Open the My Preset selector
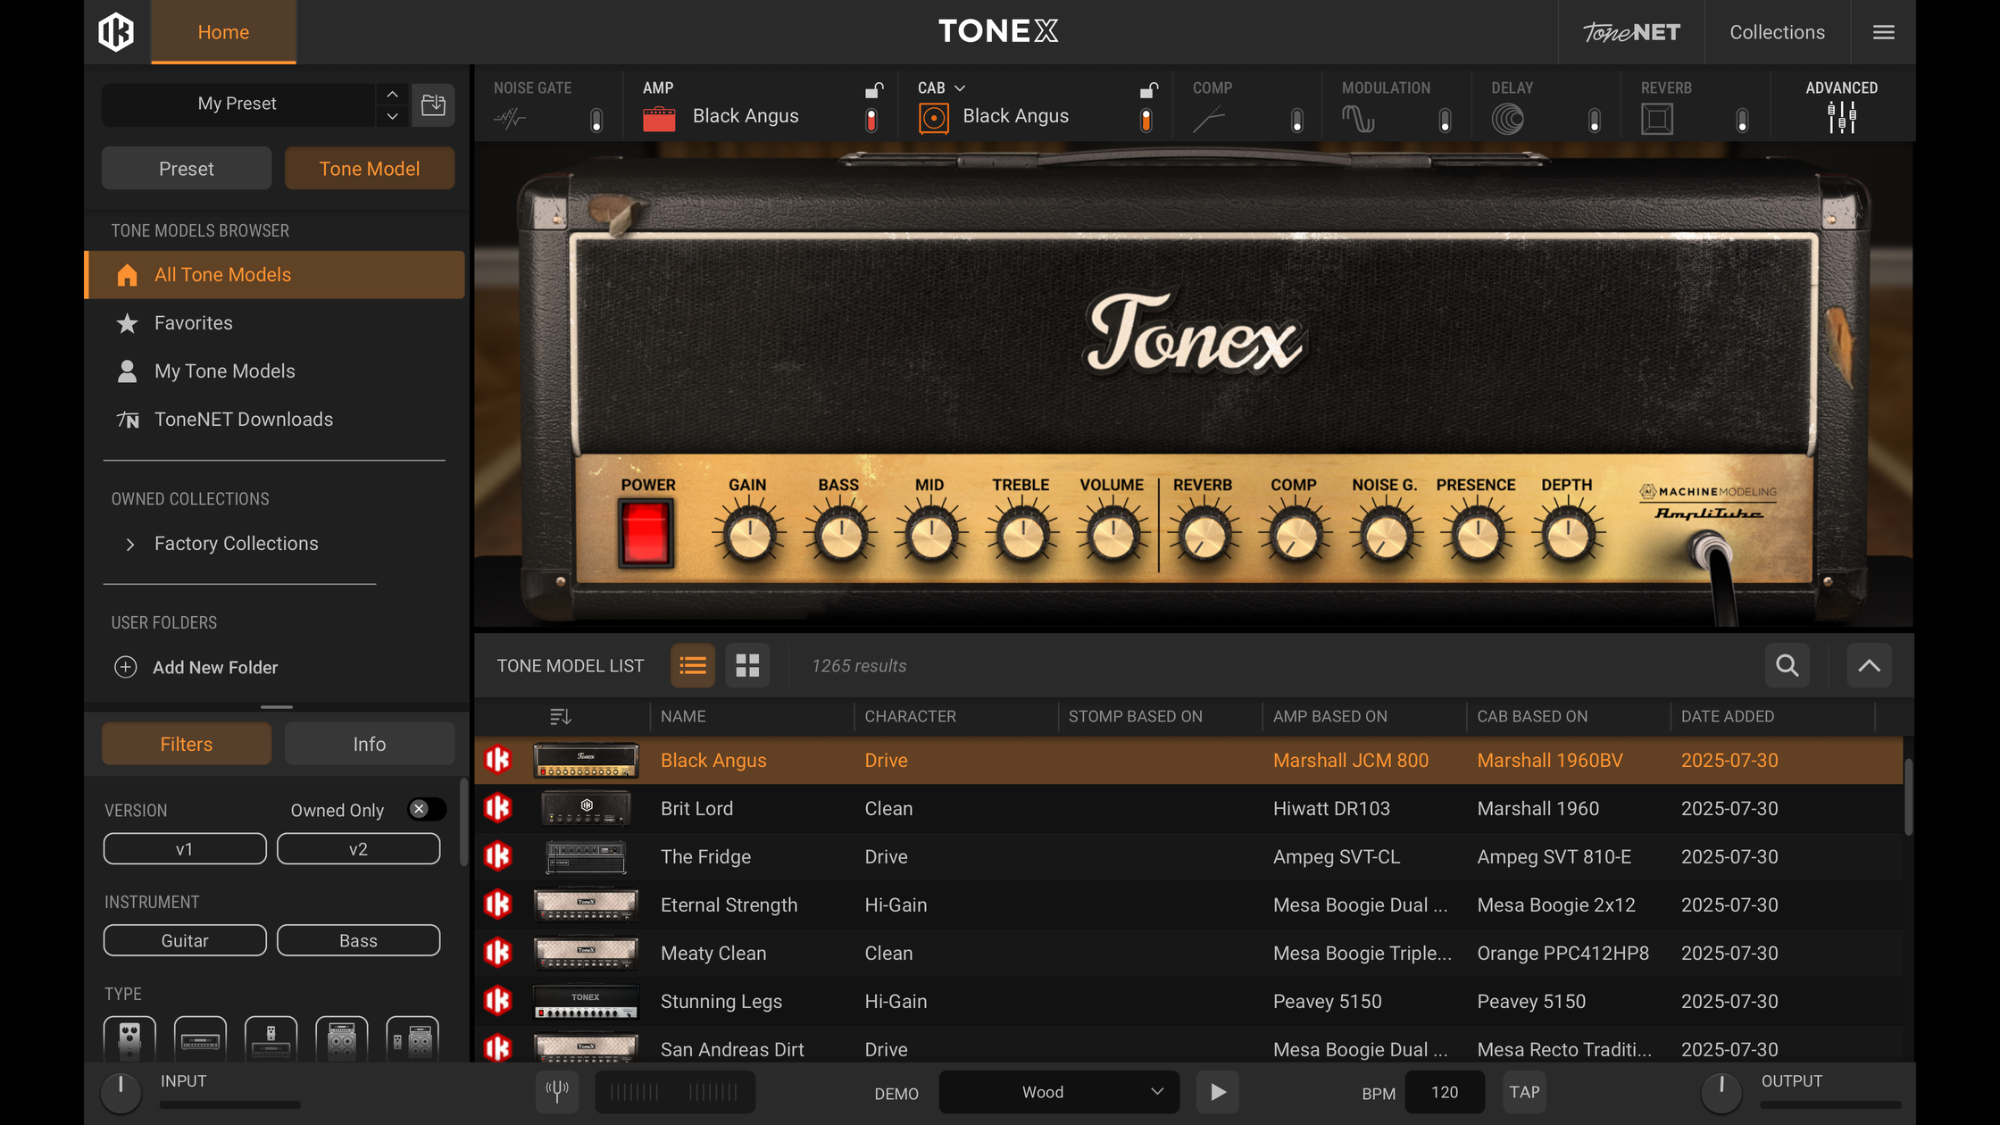The width and height of the screenshot is (2000, 1125). point(238,104)
